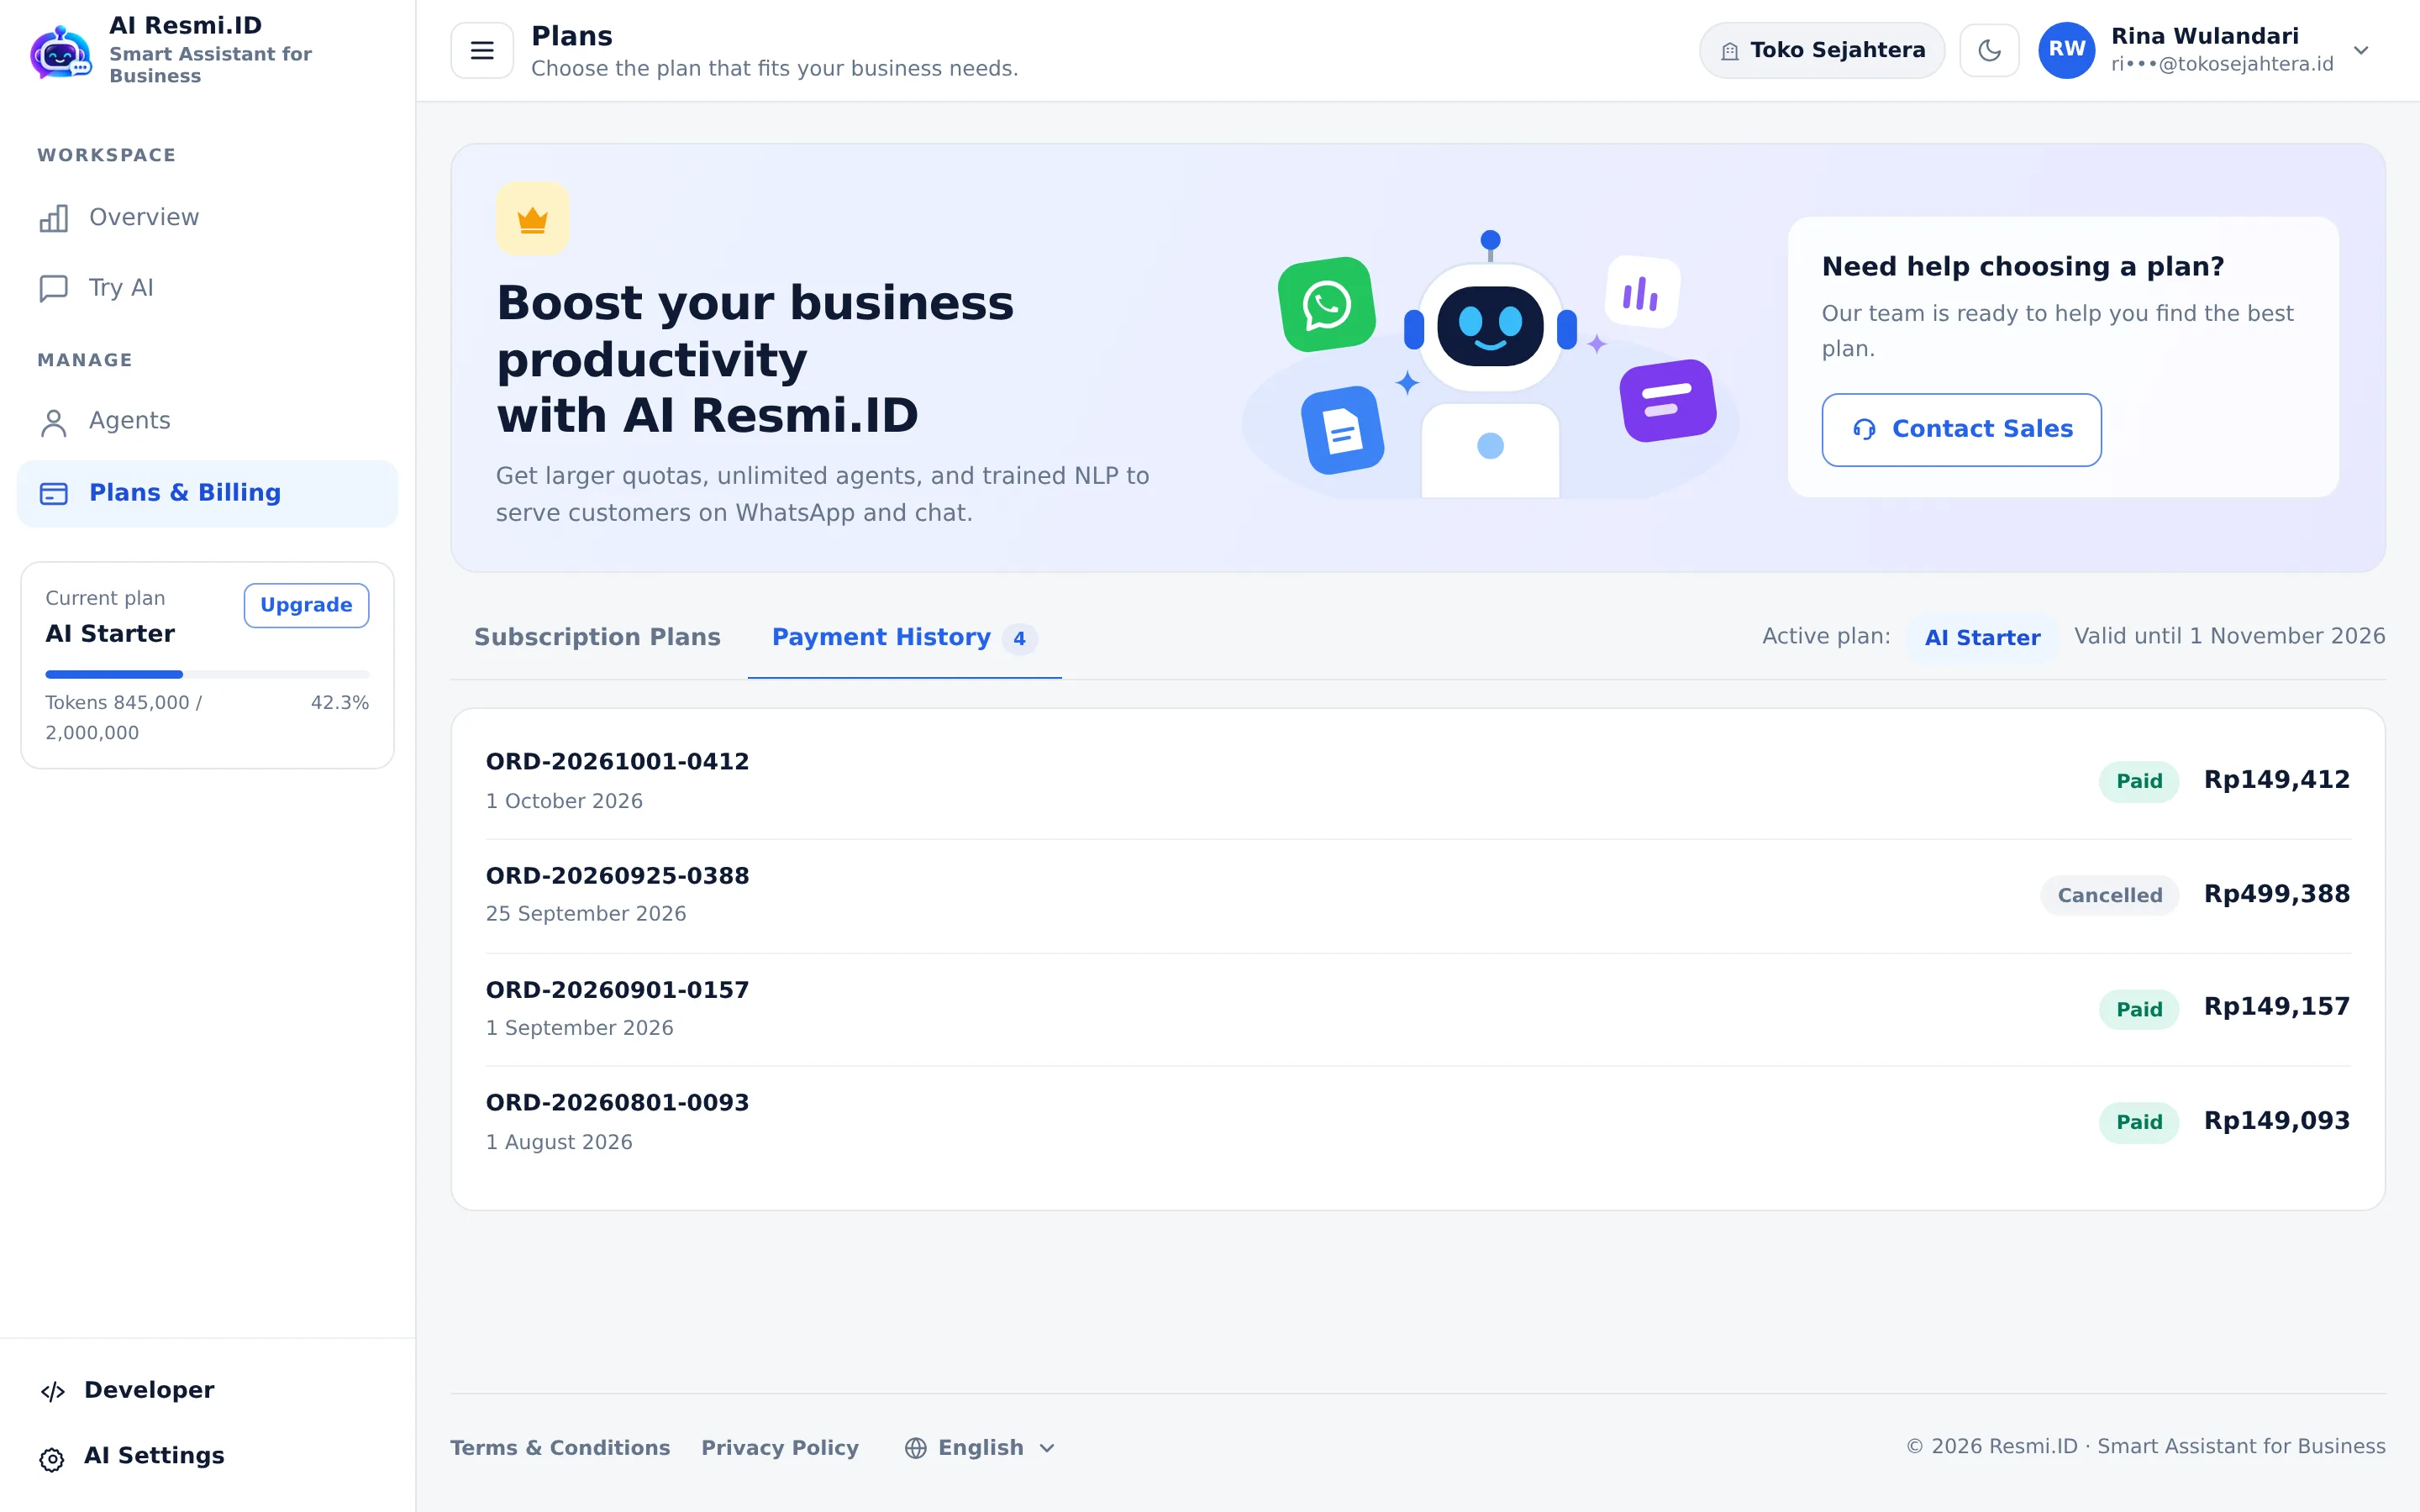Click the AI Starter active plan badge
2420x1512 pixels.
[1982, 637]
